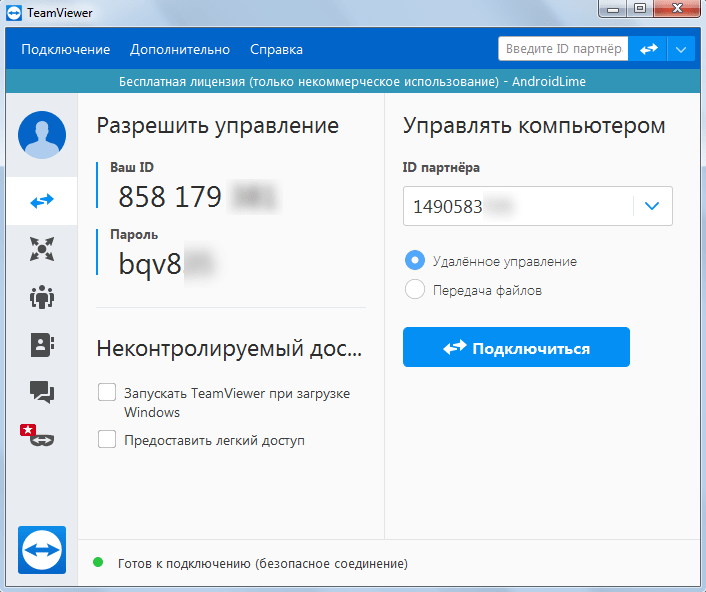706x592 pixels.
Task: Open Computers & Contacts group-of-people icon
Action: pyautogui.click(x=42, y=297)
